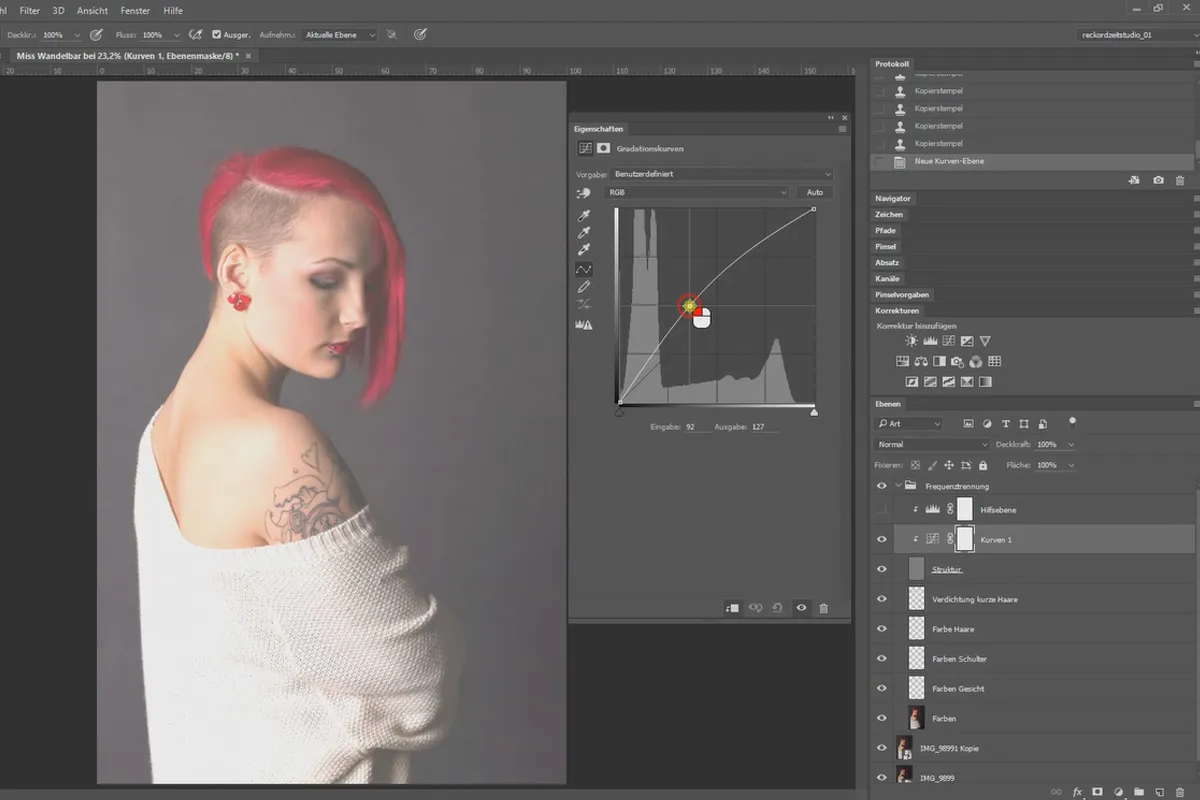Screen dimensions: 1200x800
Task: Click the view previous state icon
Action: (x=756, y=608)
